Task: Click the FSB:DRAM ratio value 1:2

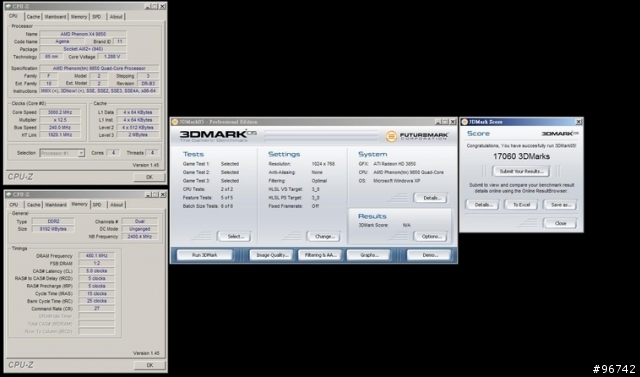Action: (x=96, y=264)
